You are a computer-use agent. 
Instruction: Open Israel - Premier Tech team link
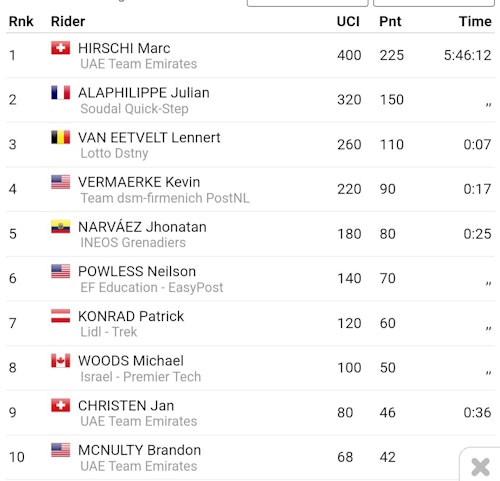141,377
